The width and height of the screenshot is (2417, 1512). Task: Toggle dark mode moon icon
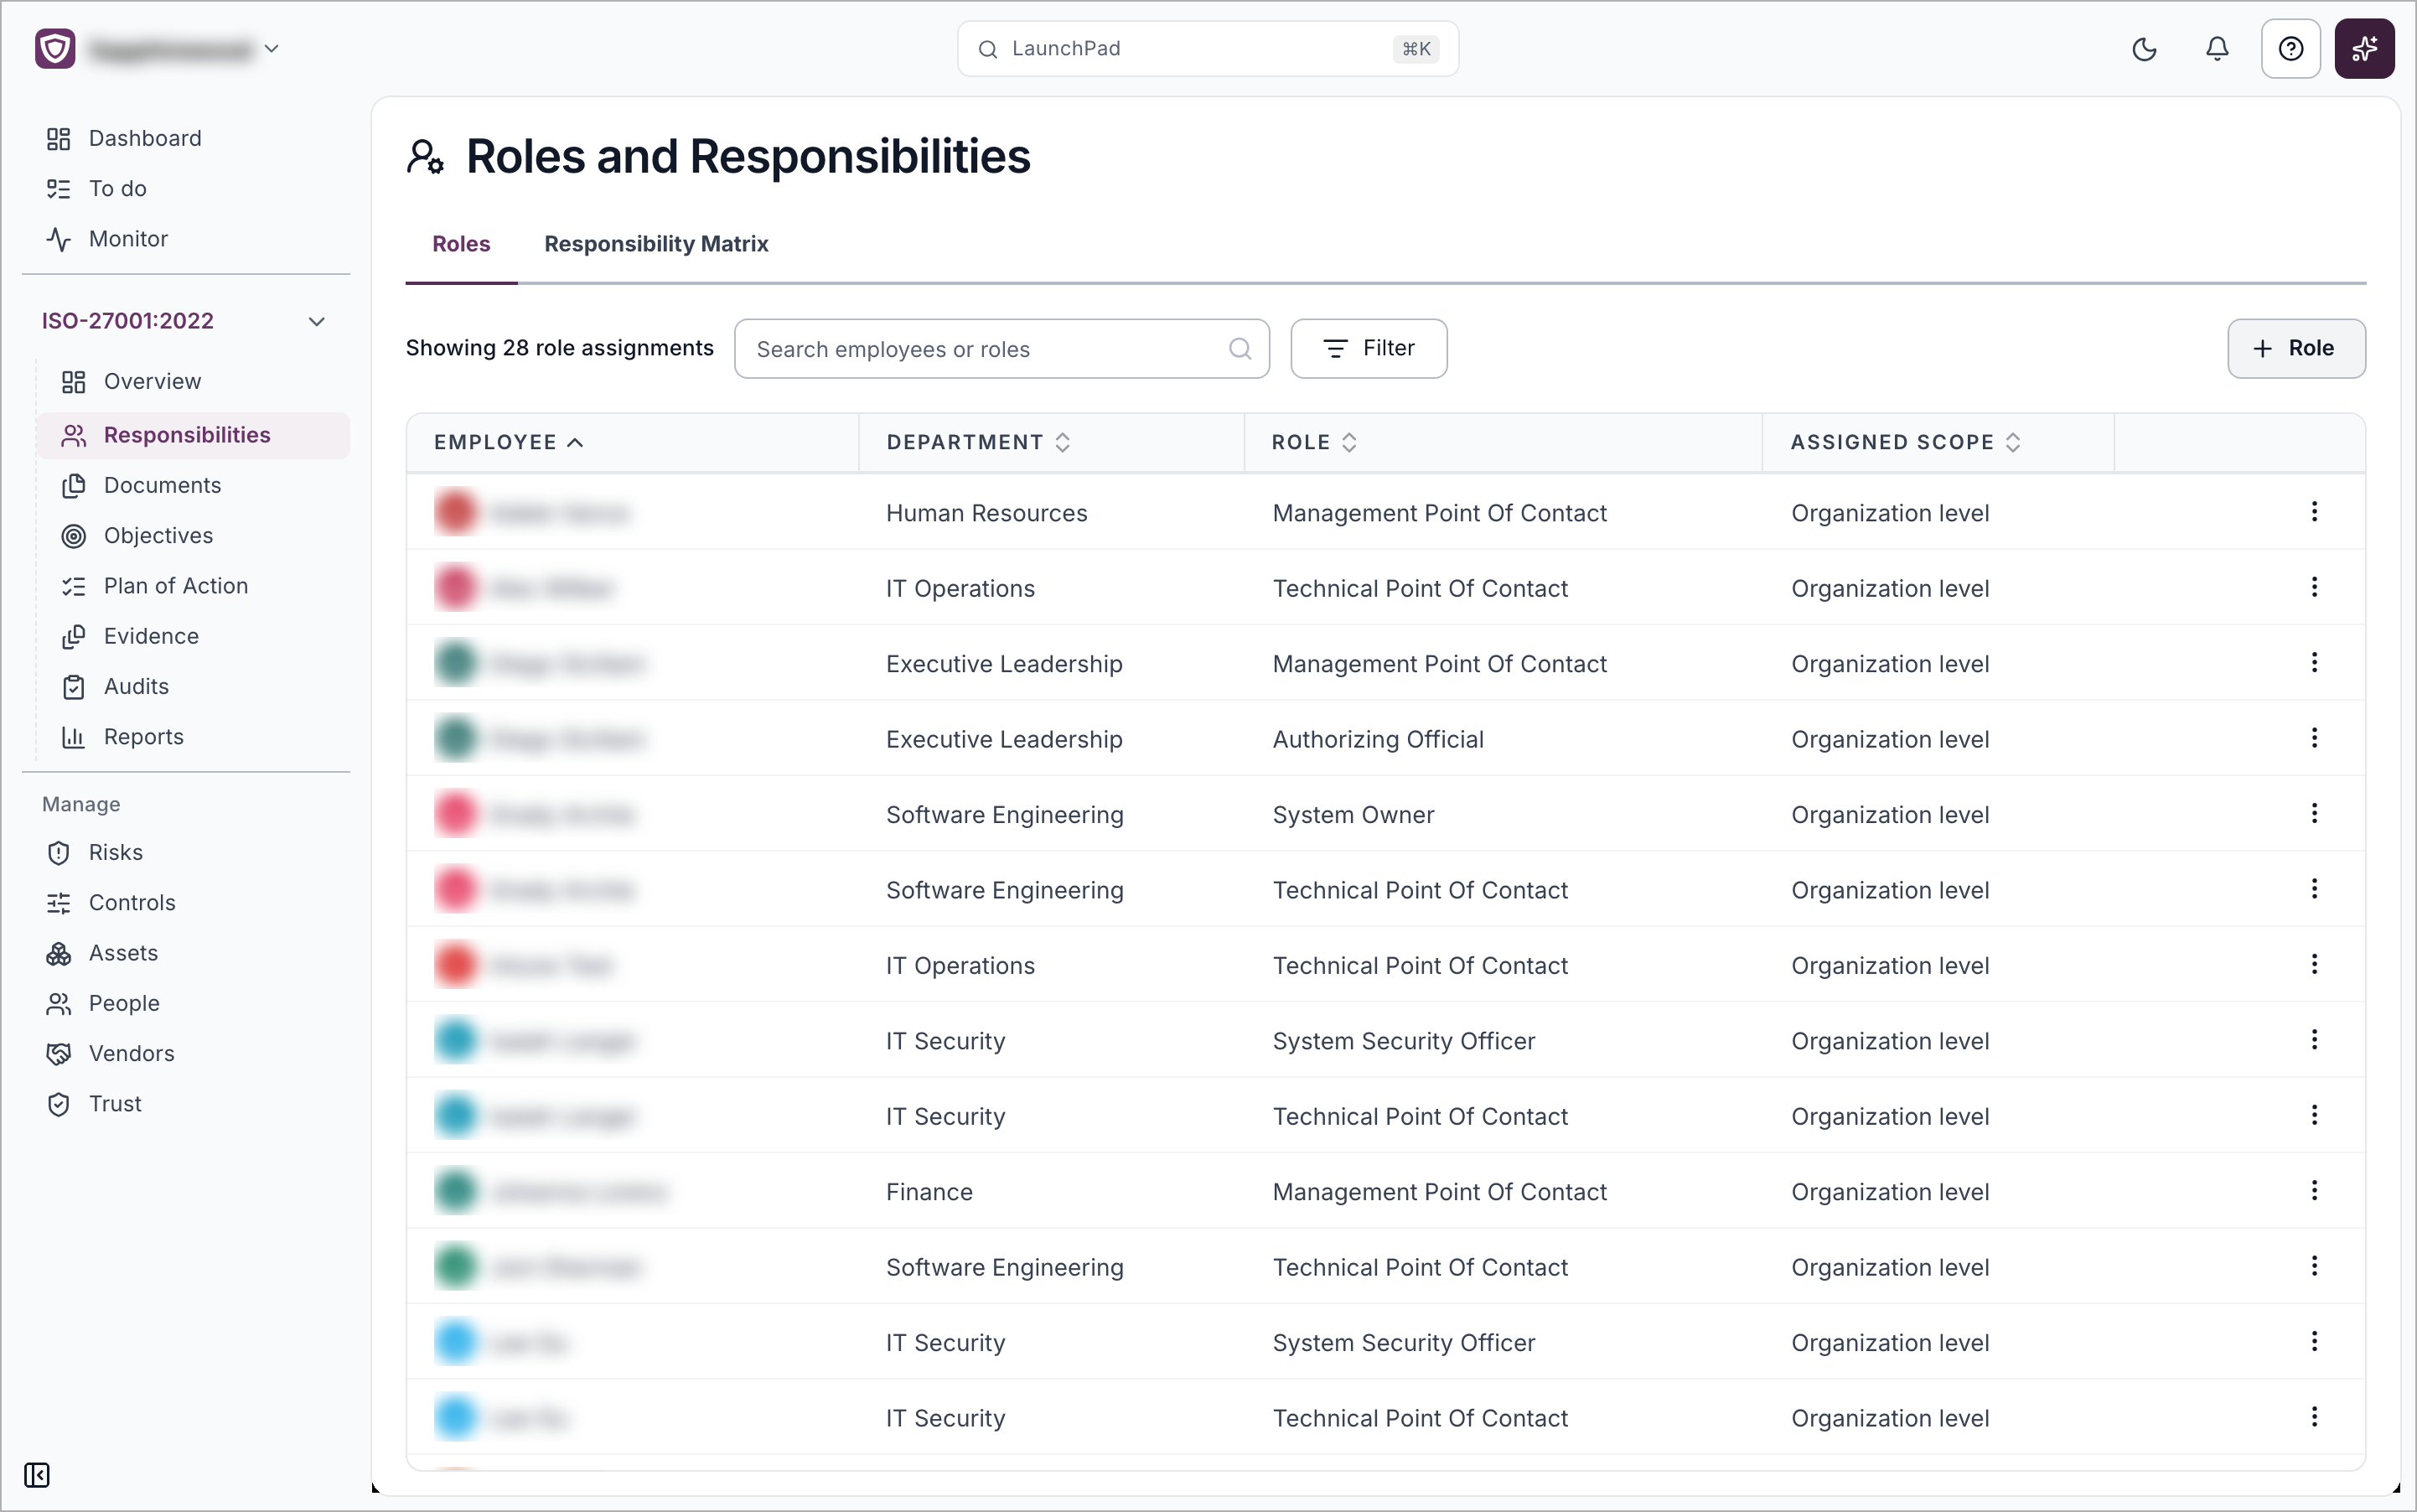pos(2144,49)
